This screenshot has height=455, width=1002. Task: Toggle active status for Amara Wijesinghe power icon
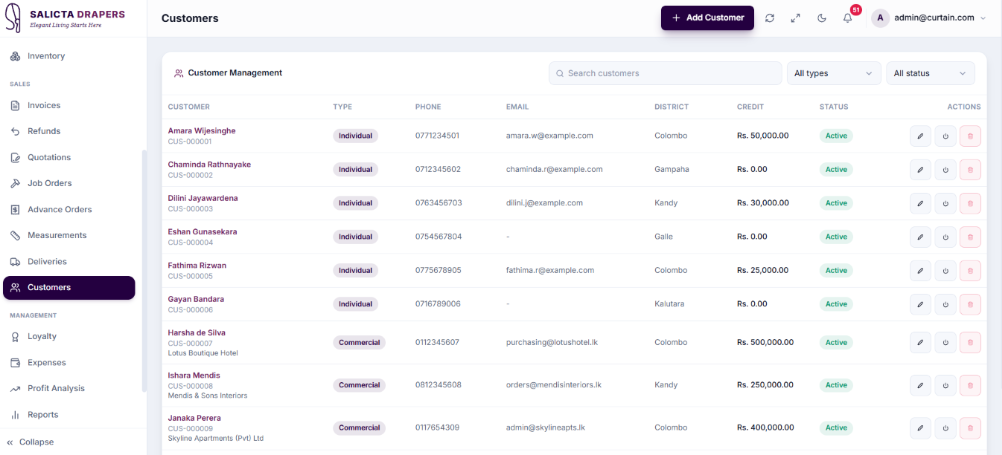click(946, 135)
